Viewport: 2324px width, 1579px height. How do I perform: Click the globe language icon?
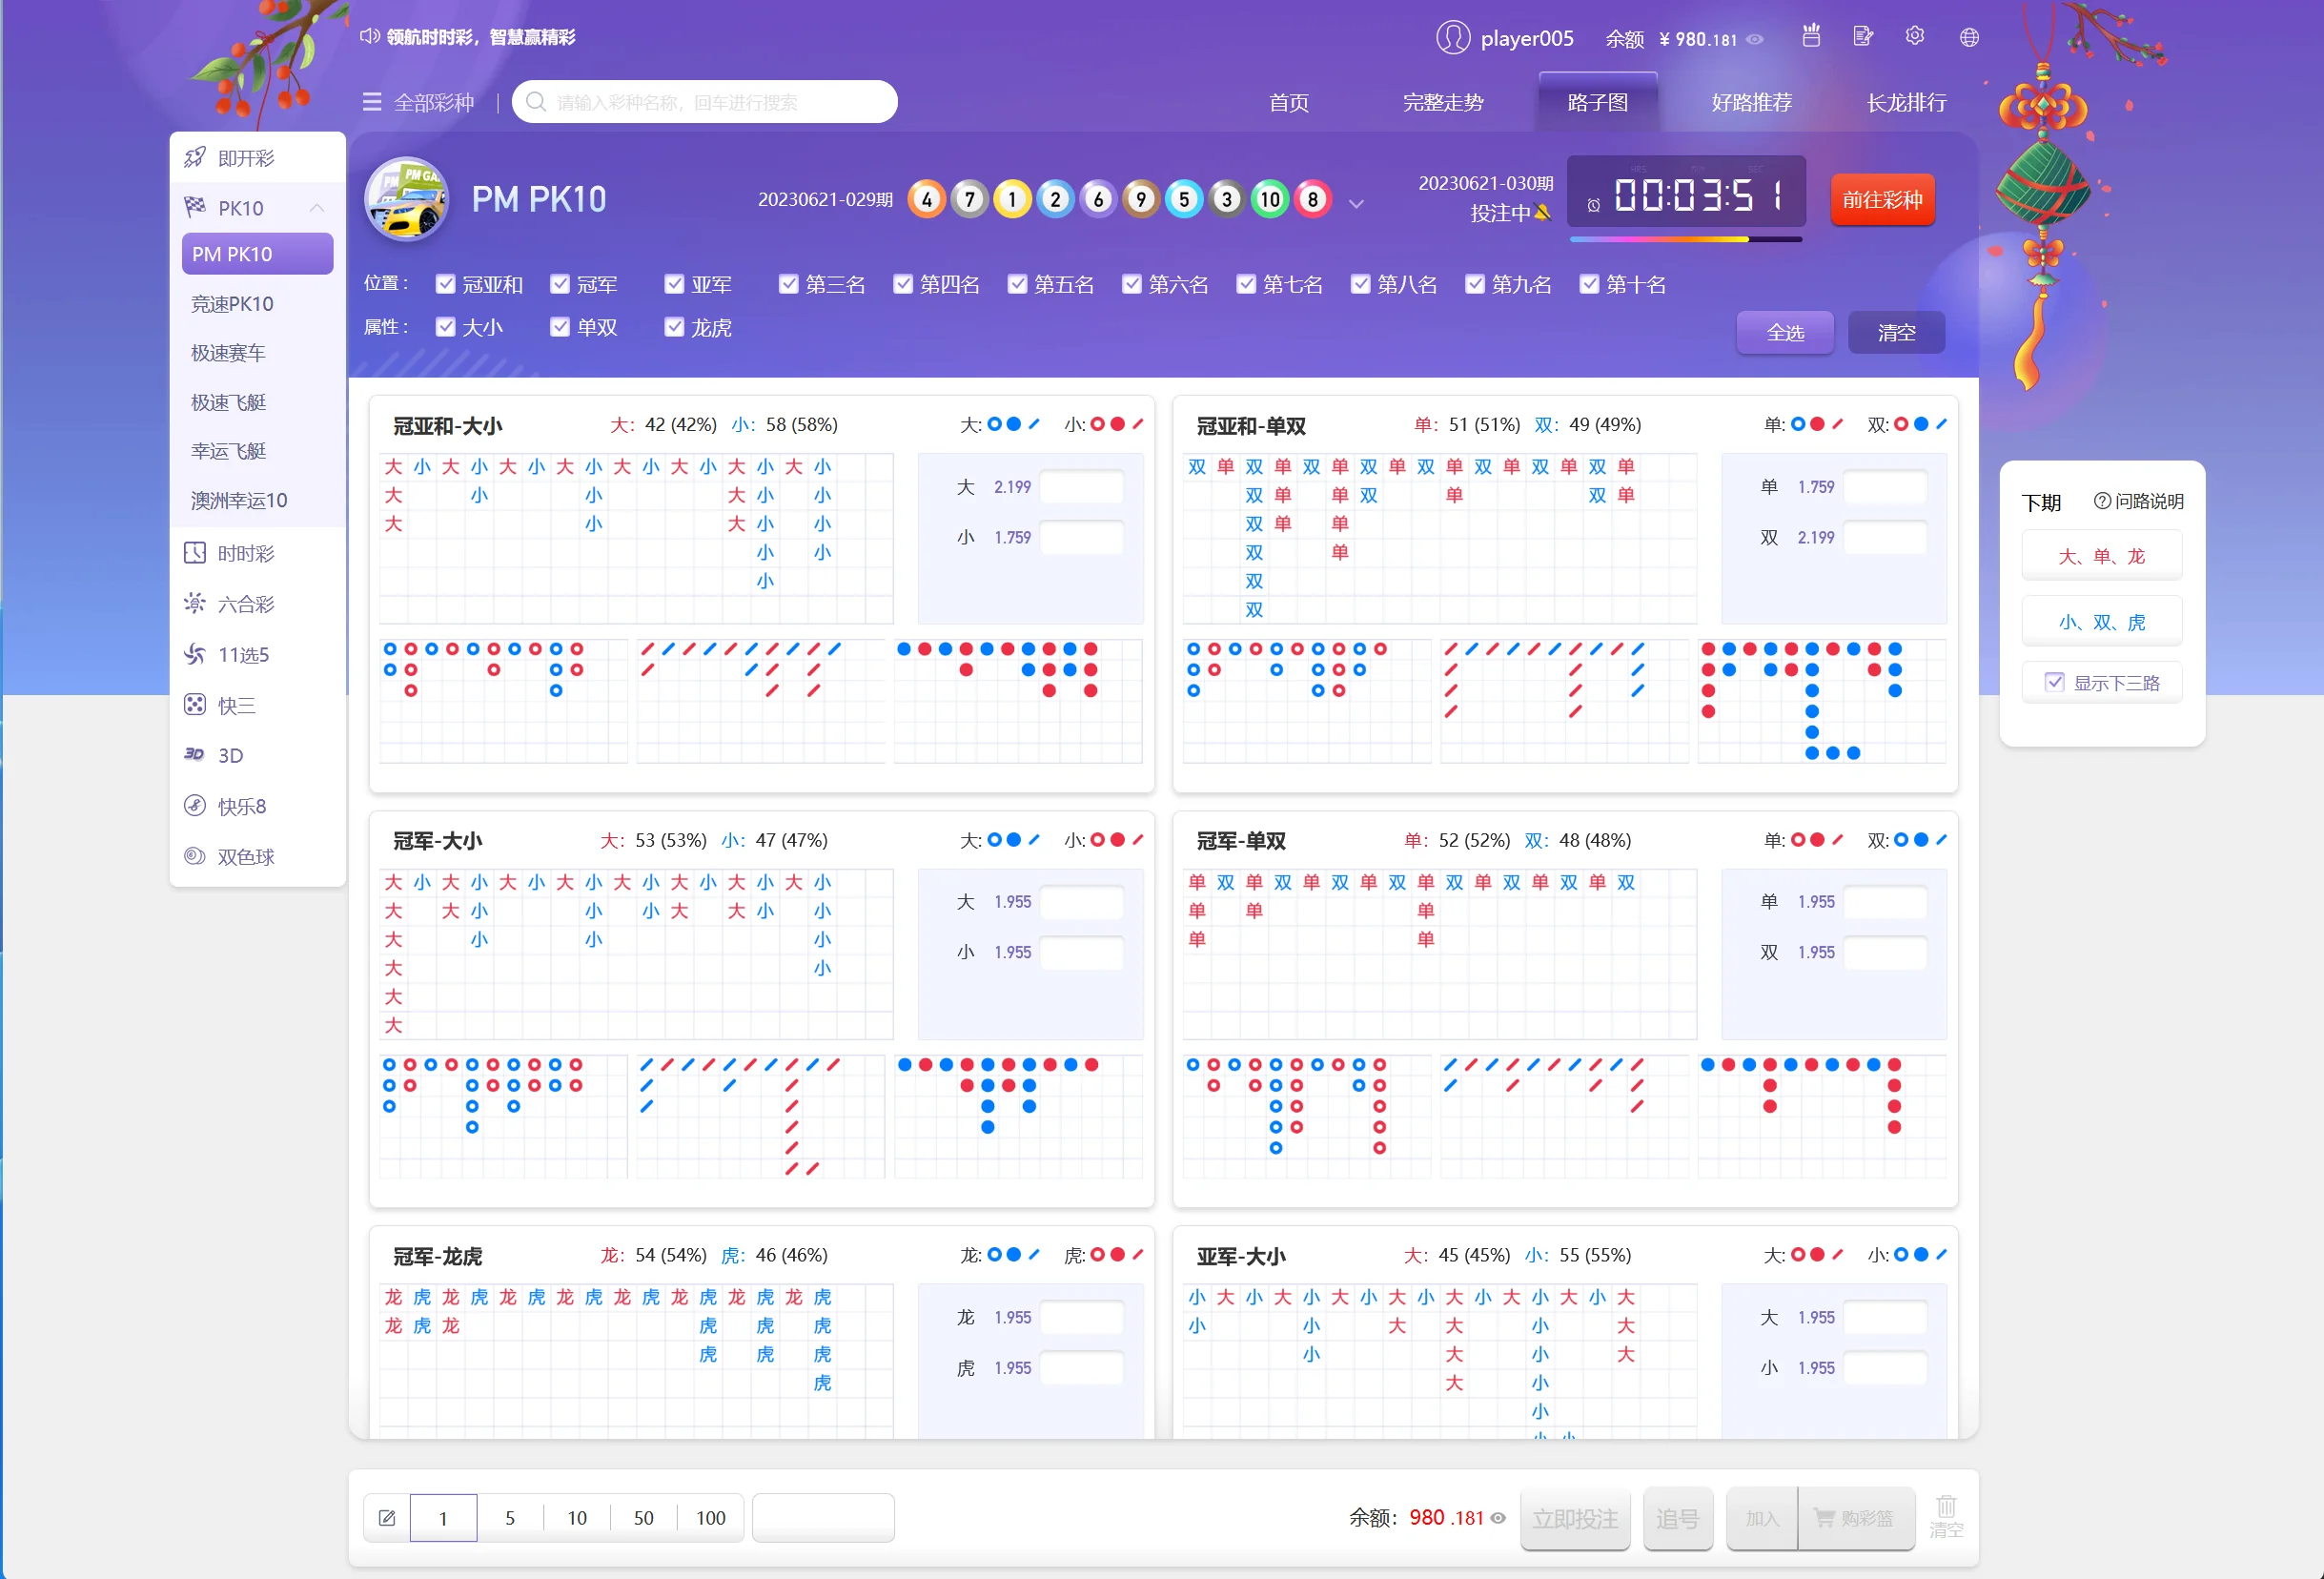1969,37
